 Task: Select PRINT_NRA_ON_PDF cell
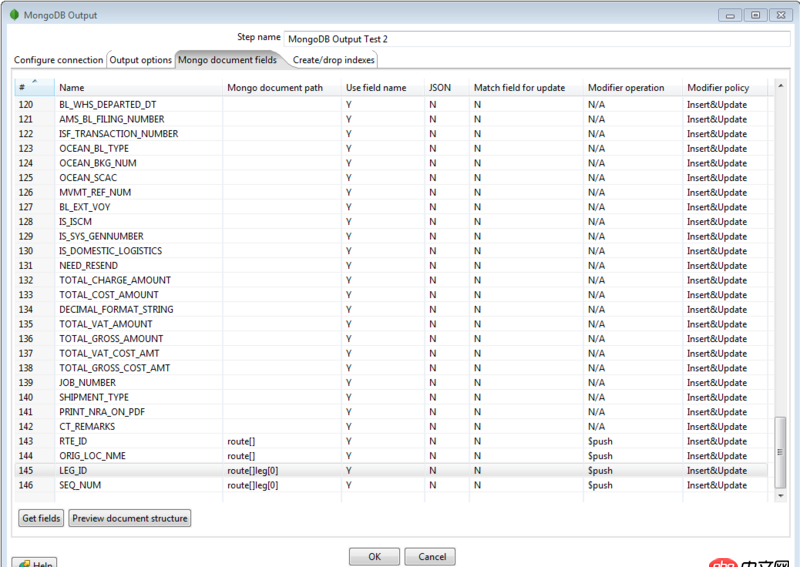[138, 412]
